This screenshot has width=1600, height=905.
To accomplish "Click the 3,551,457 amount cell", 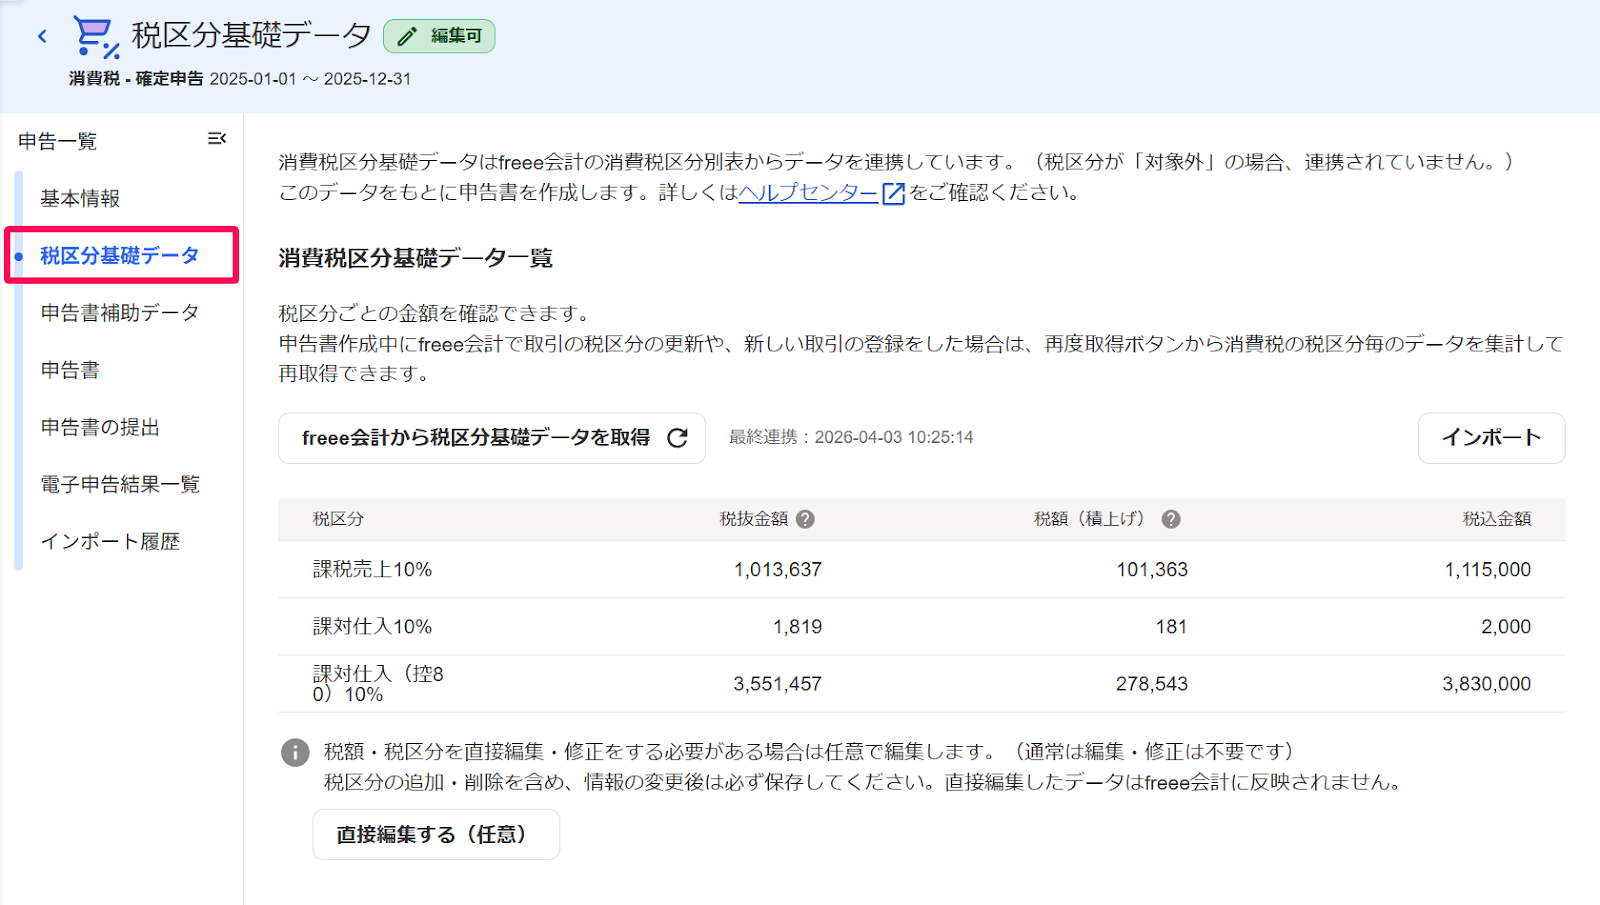I will point(778,684).
